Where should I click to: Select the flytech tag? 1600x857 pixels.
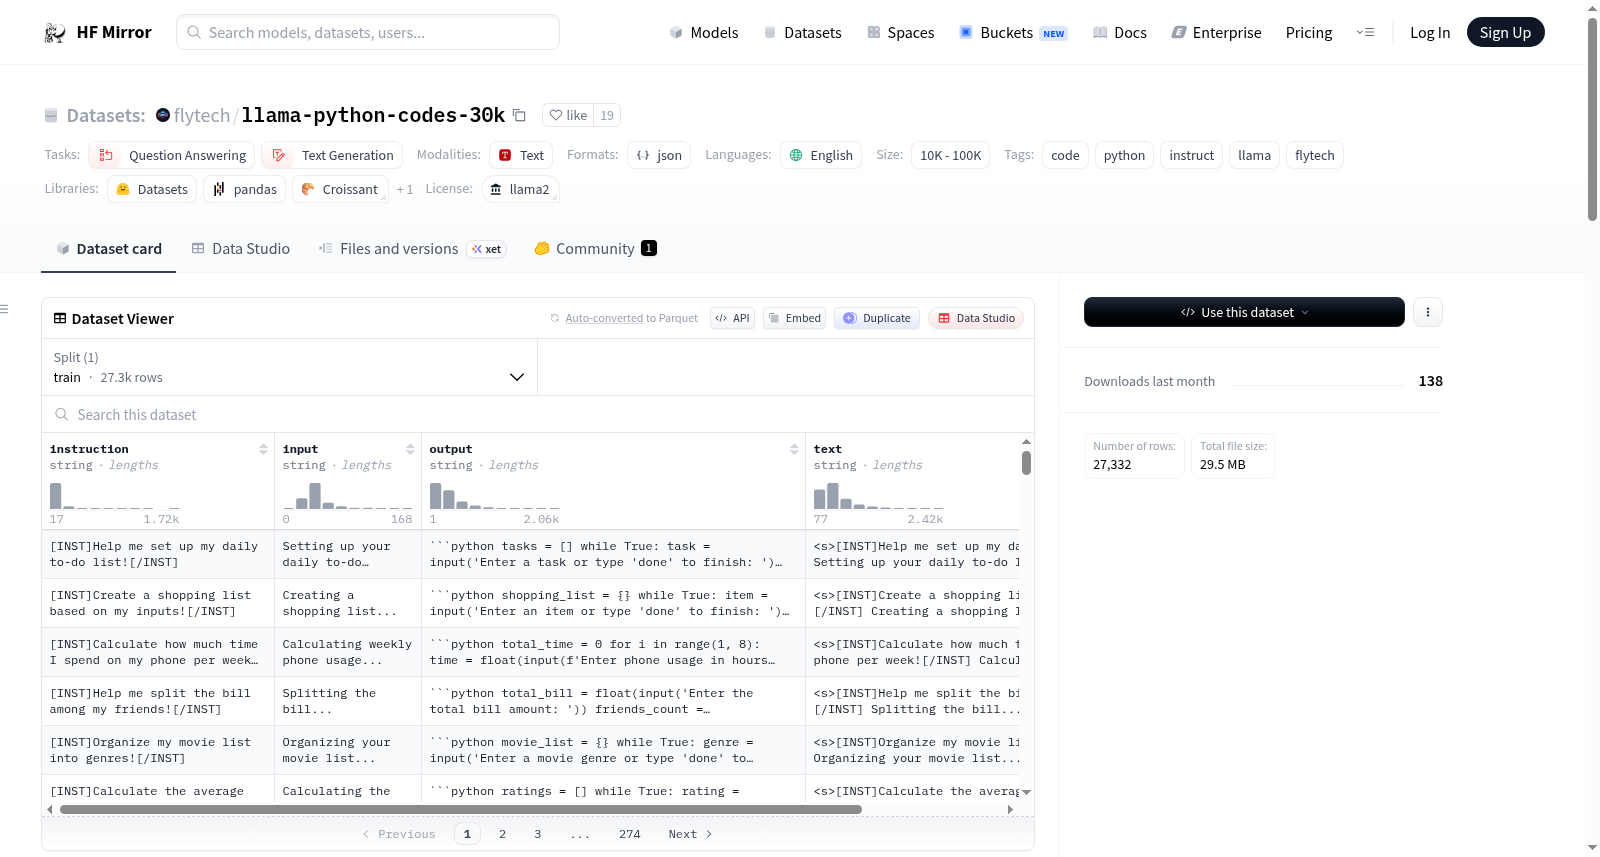tap(1314, 155)
